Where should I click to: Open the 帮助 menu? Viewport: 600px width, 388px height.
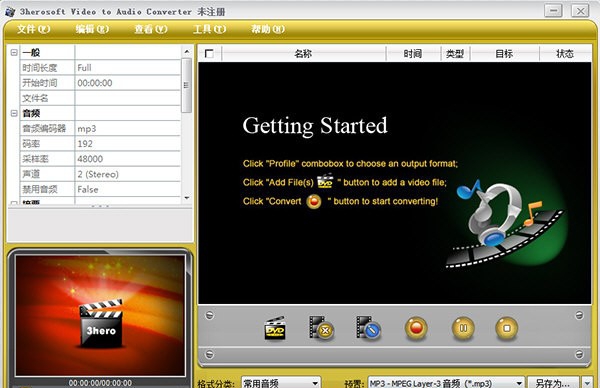268,29
